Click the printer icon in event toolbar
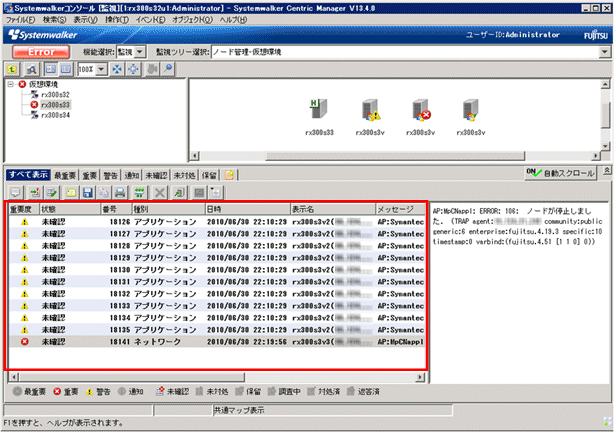 120,191
